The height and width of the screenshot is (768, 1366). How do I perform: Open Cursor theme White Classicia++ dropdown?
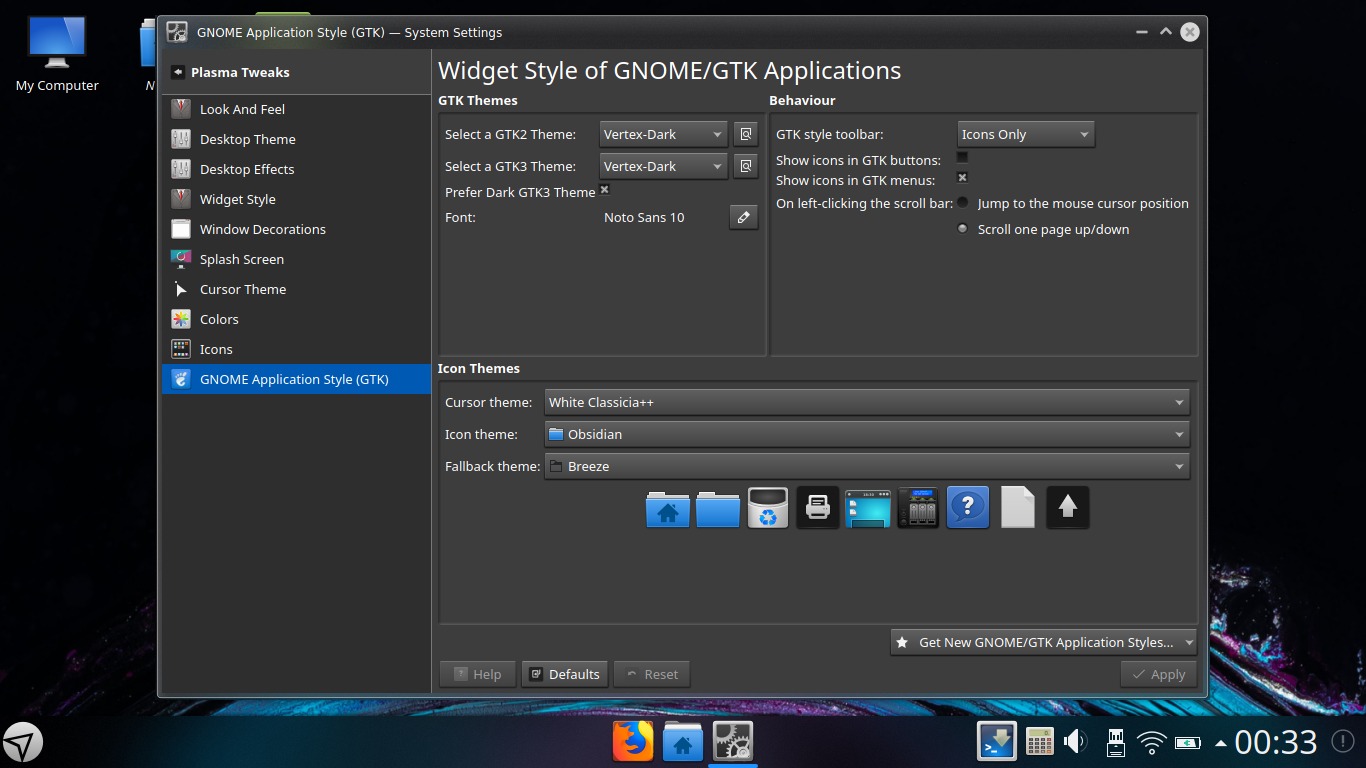tap(867, 402)
